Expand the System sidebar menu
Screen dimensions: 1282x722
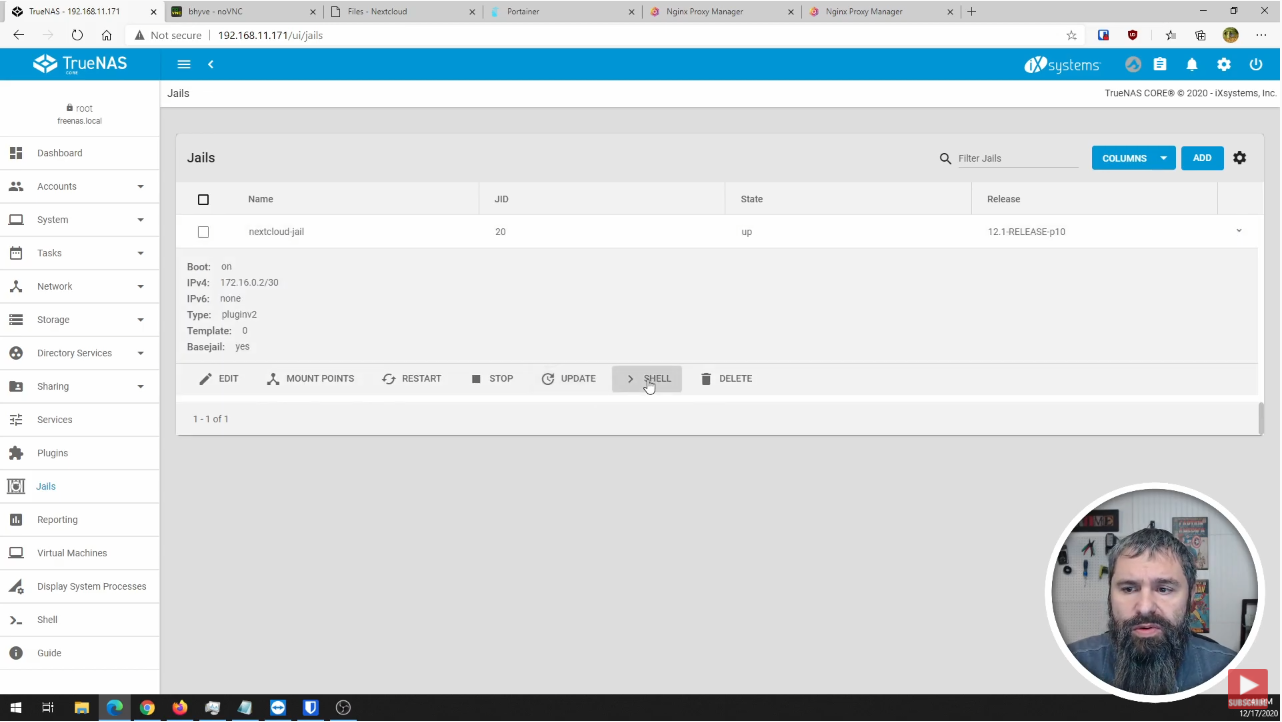80,220
